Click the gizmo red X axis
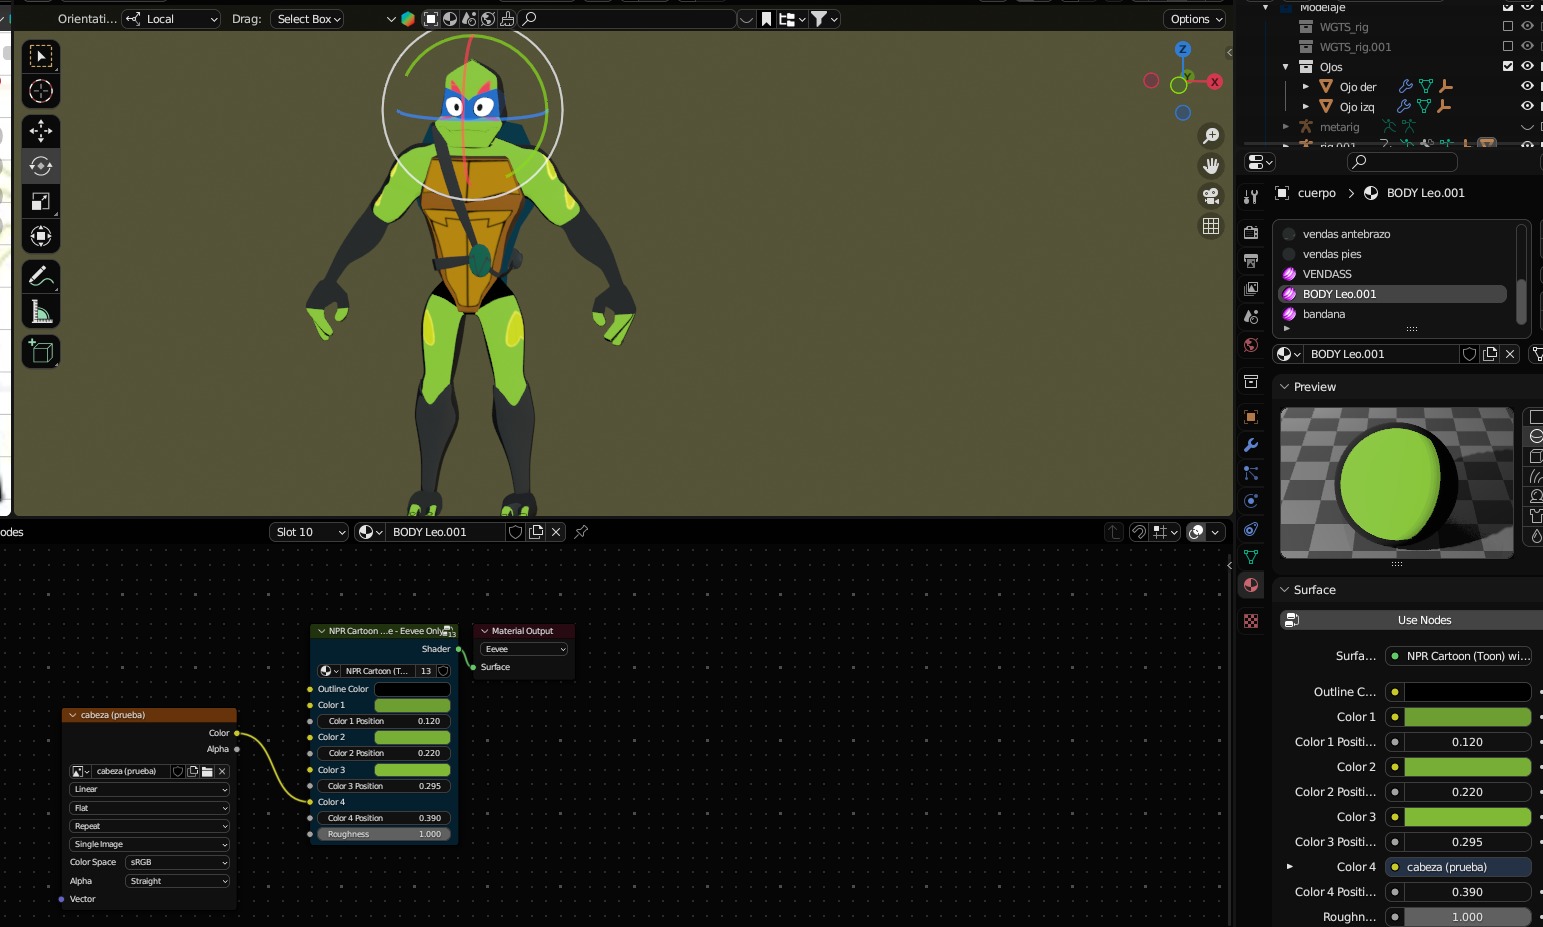1543x927 pixels. (1215, 82)
